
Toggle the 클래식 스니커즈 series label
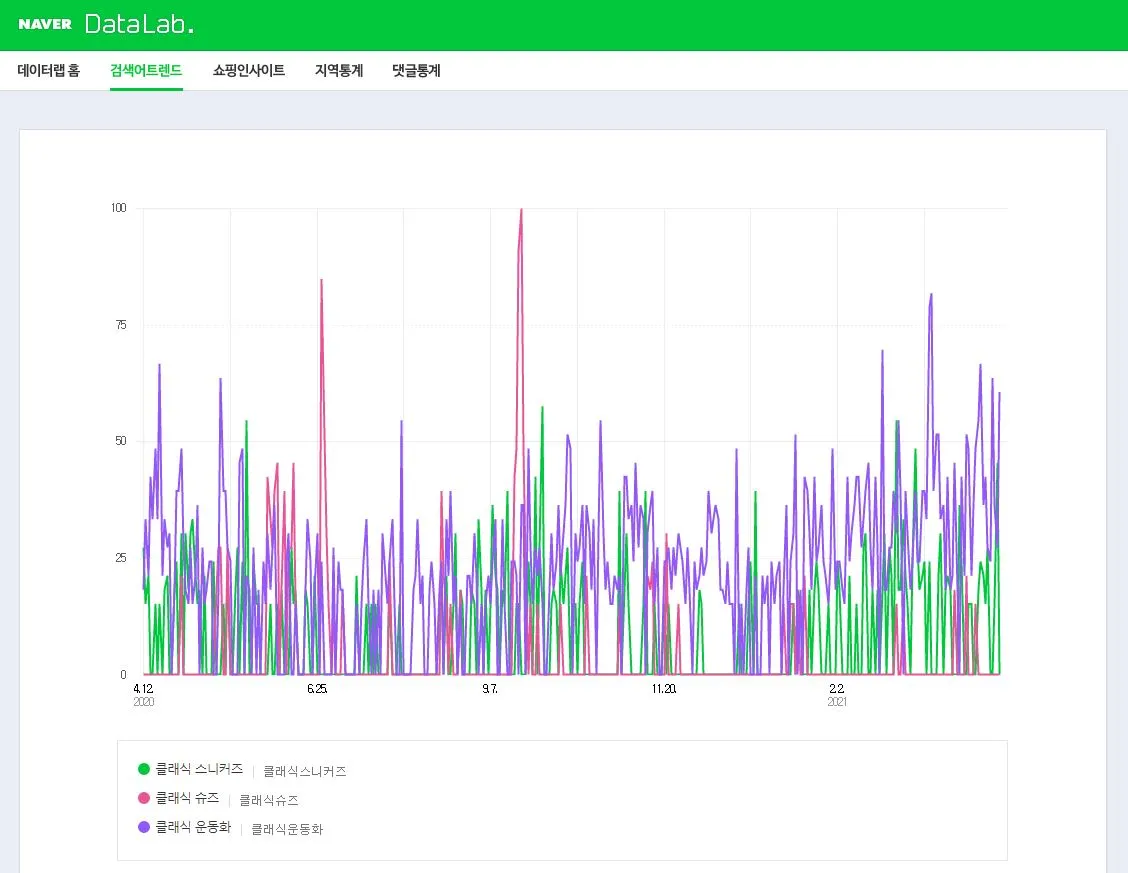(199, 769)
